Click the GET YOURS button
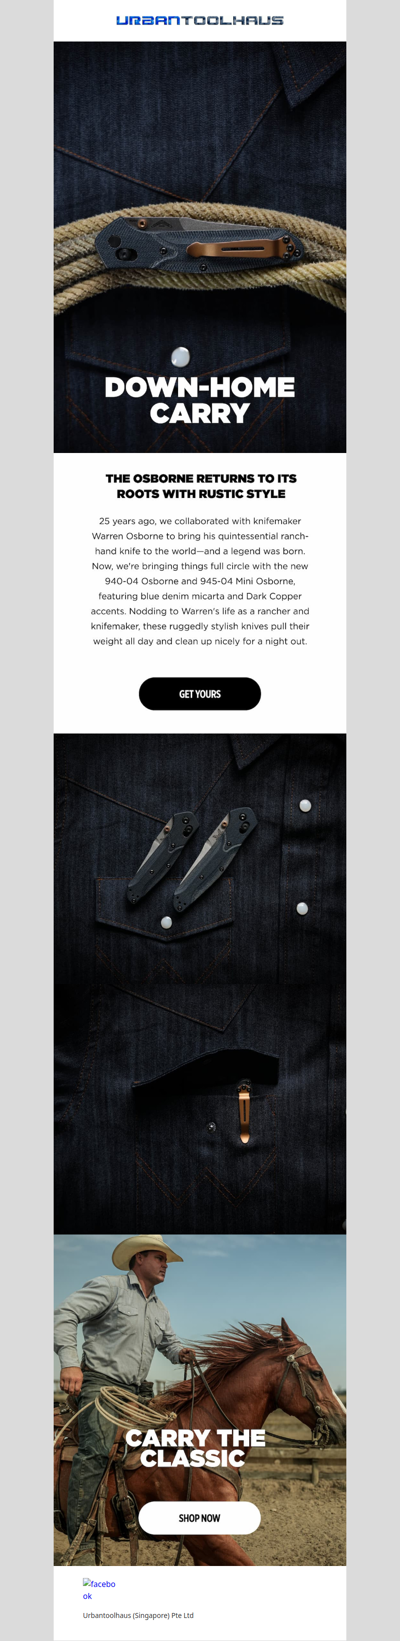Viewport: 400px width, 1641px height. [x=200, y=694]
